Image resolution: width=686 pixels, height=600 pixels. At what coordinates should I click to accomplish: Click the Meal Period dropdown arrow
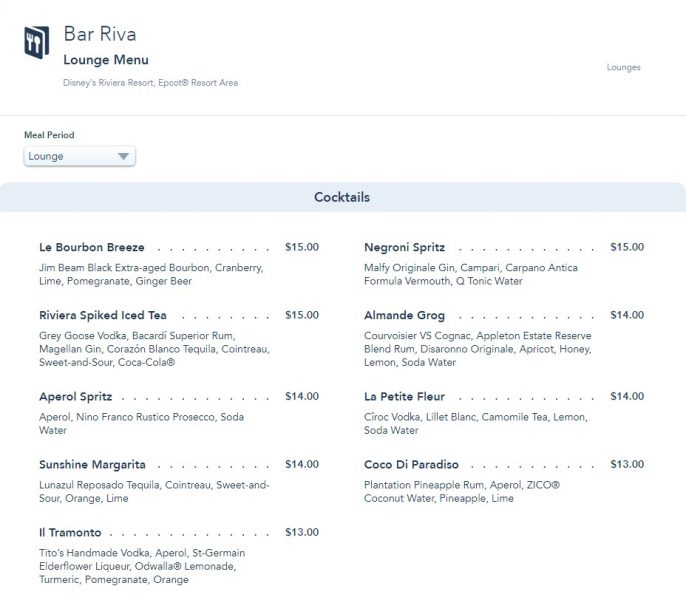[x=123, y=156]
